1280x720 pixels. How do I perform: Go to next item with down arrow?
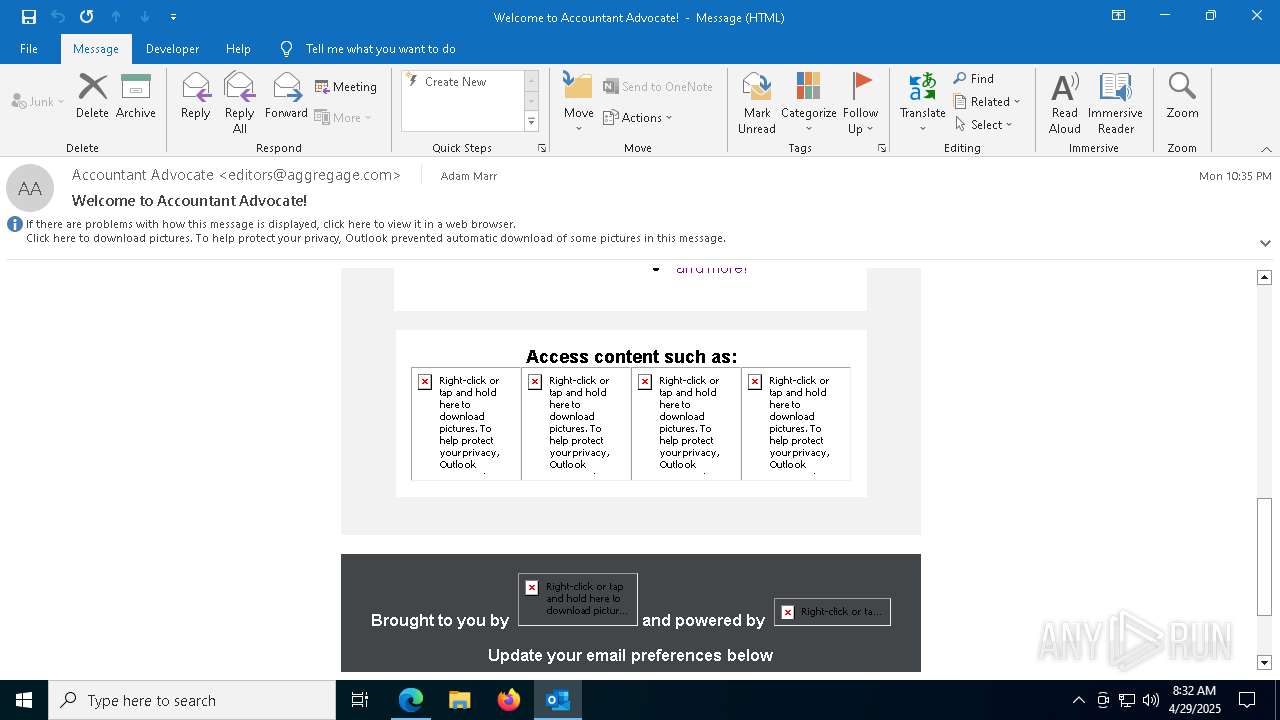coord(145,17)
